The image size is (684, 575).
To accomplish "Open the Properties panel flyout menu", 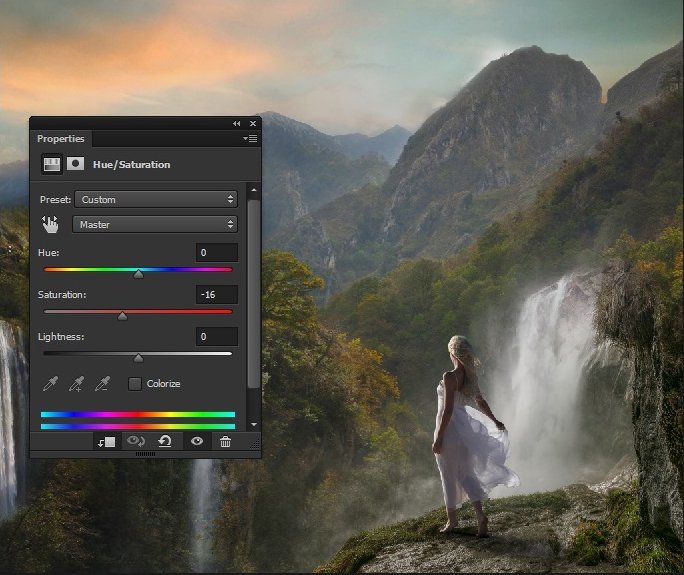I will pyautogui.click(x=250, y=139).
